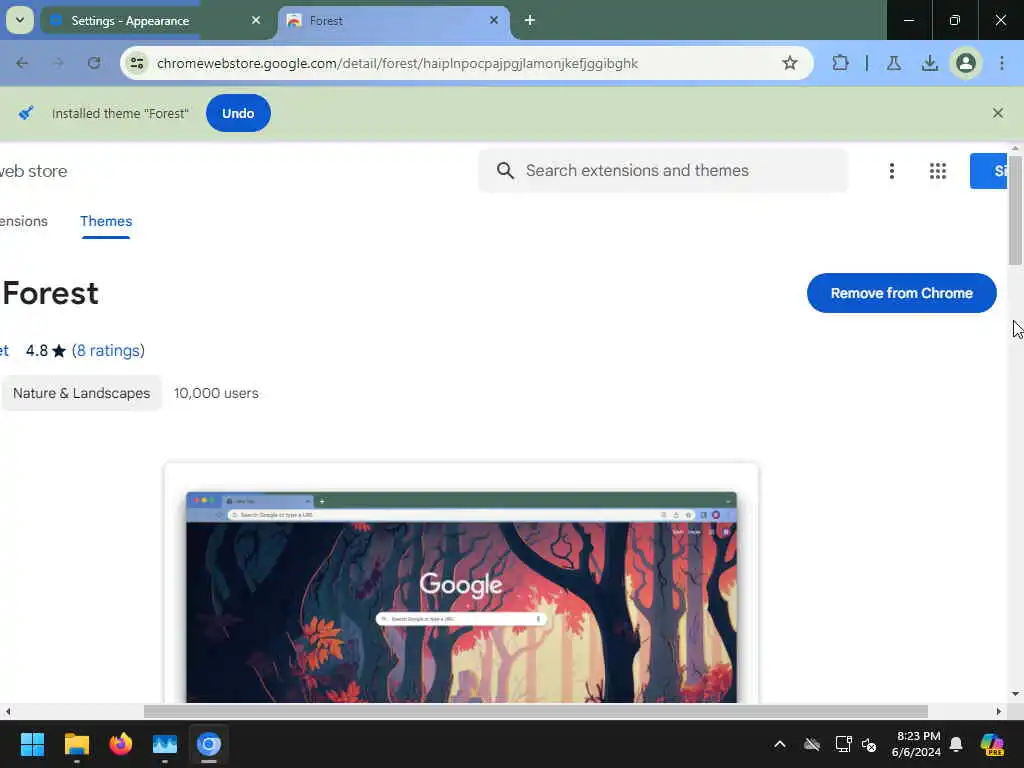The width and height of the screenshot is (1024, 768).
Task: Click the scroll right arrow
Action: pos(999,711)
